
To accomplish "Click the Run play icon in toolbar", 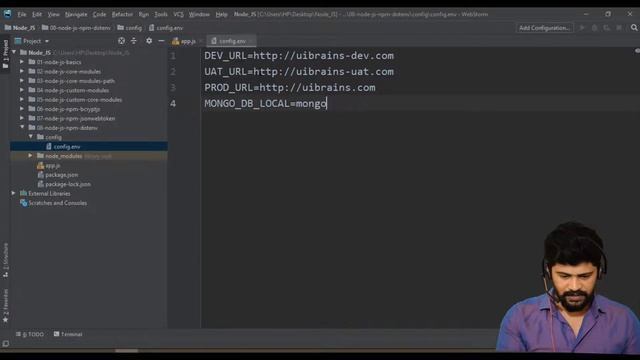I will (x=582, y=28).
